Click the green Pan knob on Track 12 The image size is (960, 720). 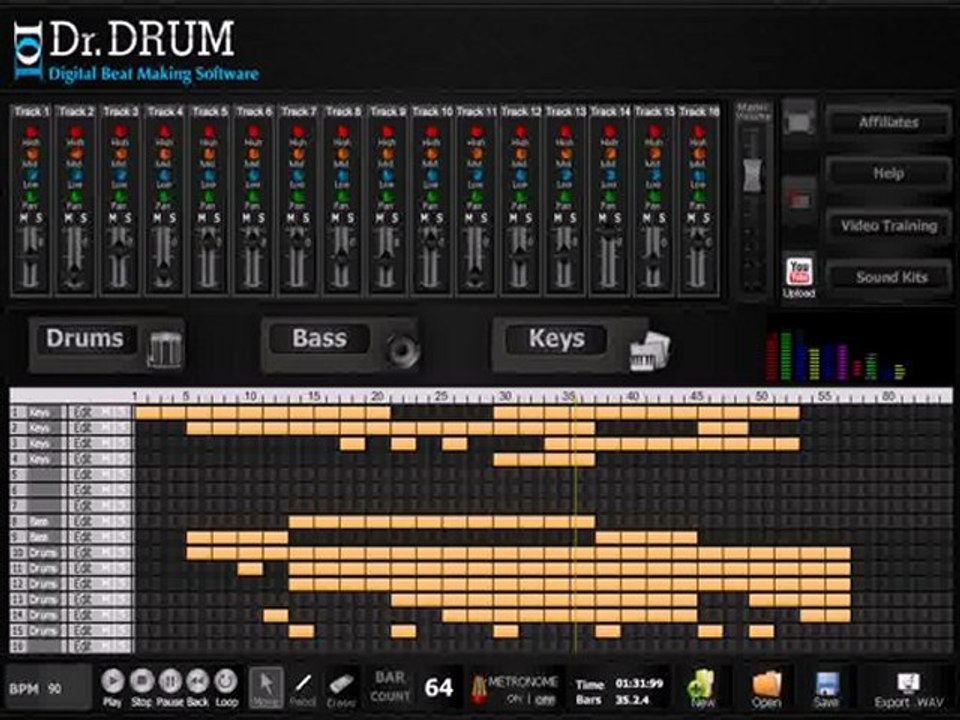(520, 197)
